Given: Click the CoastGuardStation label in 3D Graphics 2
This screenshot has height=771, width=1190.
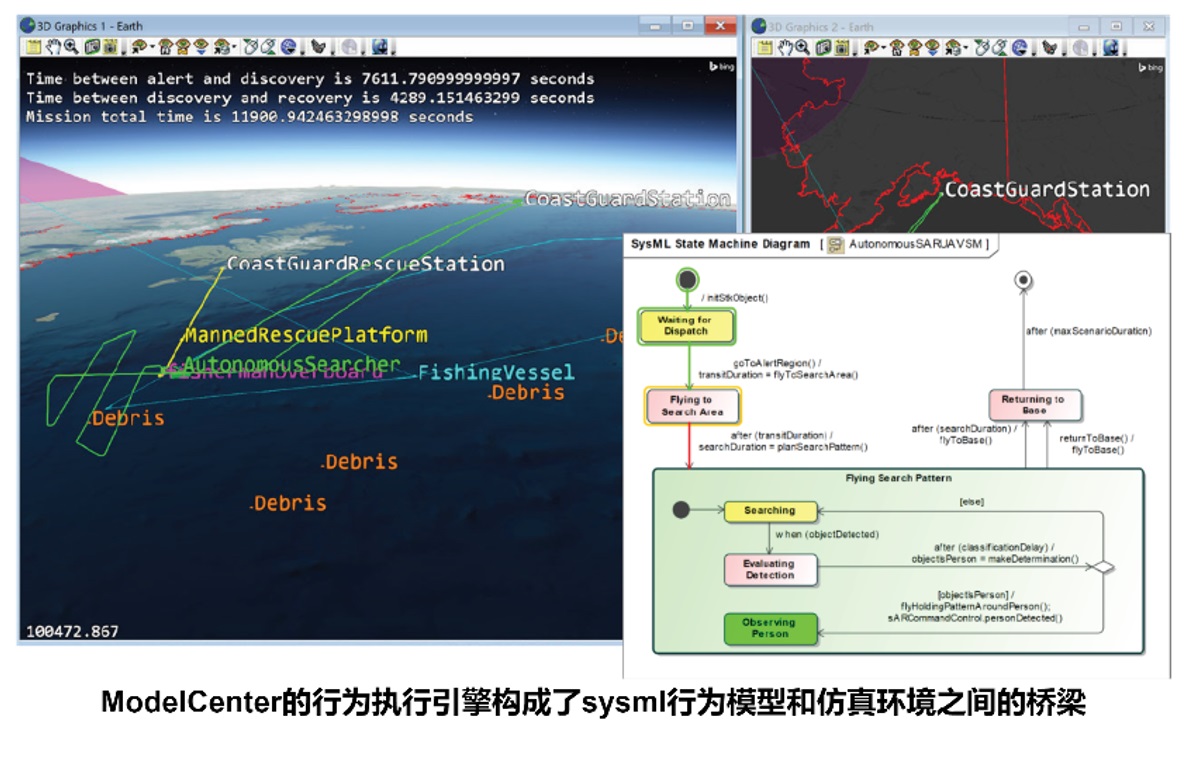Looking at the screenshot, I should [x=1047, y=189].
